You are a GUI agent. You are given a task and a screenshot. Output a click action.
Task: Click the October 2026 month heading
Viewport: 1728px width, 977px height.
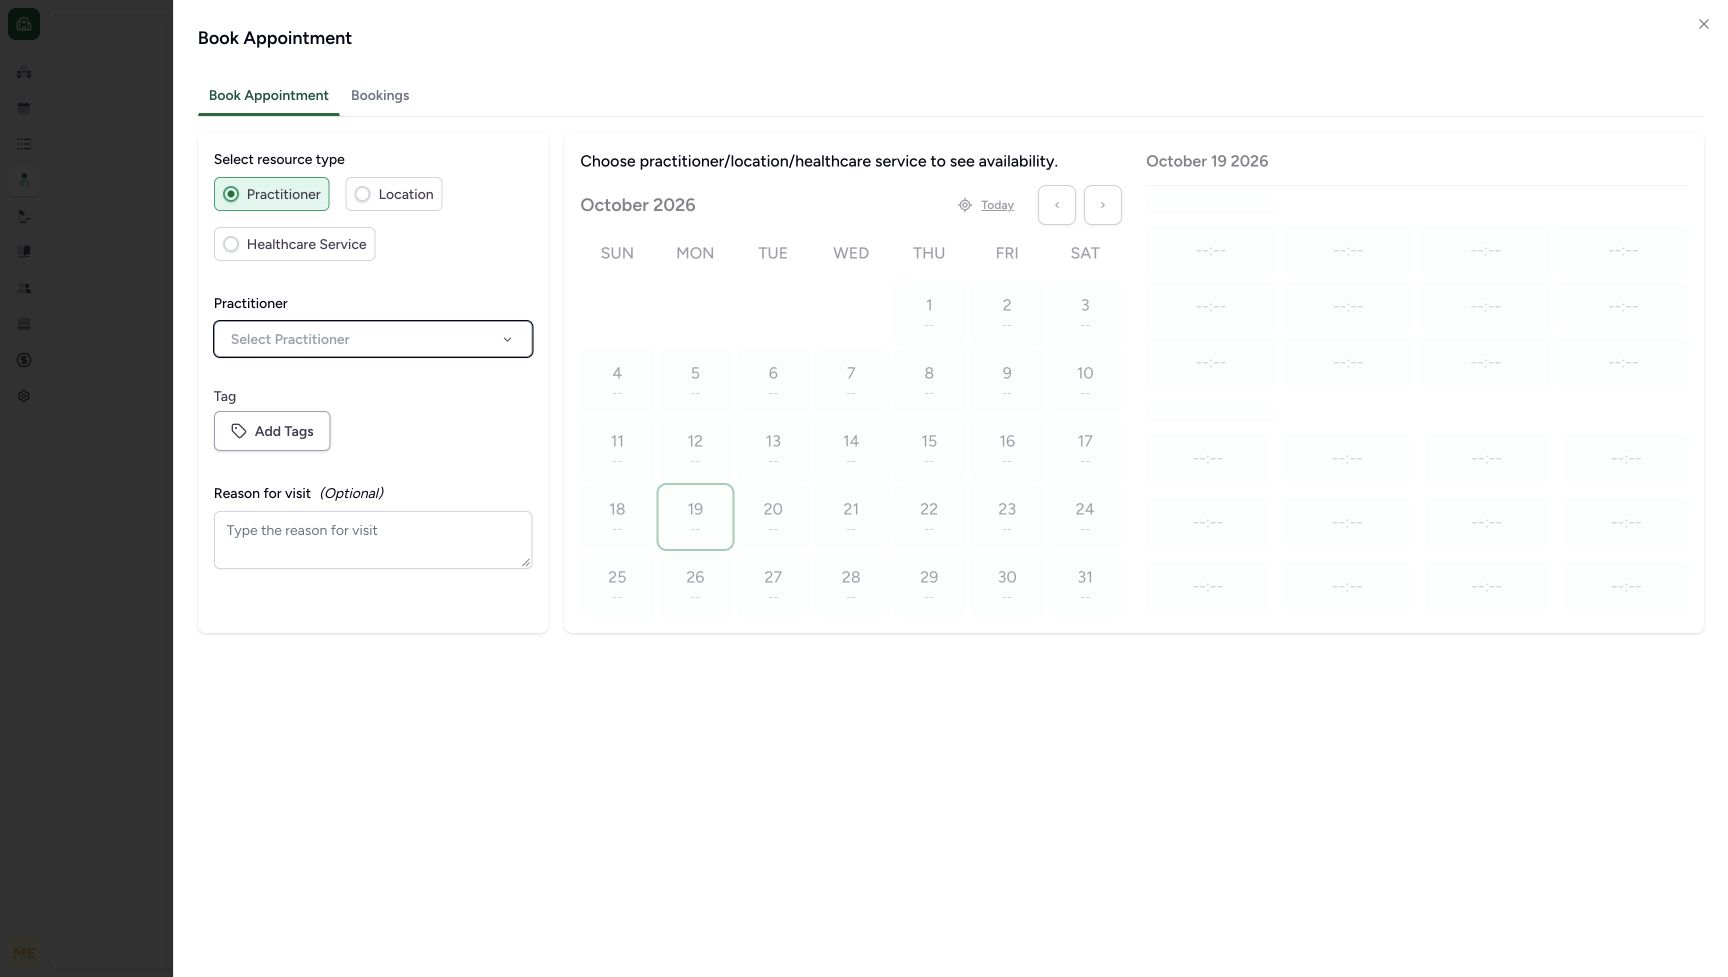[x=638, y=205]
